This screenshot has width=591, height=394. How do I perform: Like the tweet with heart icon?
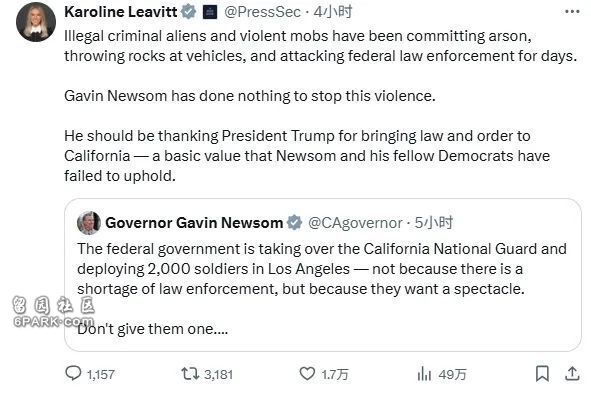[x=307, y=374]
